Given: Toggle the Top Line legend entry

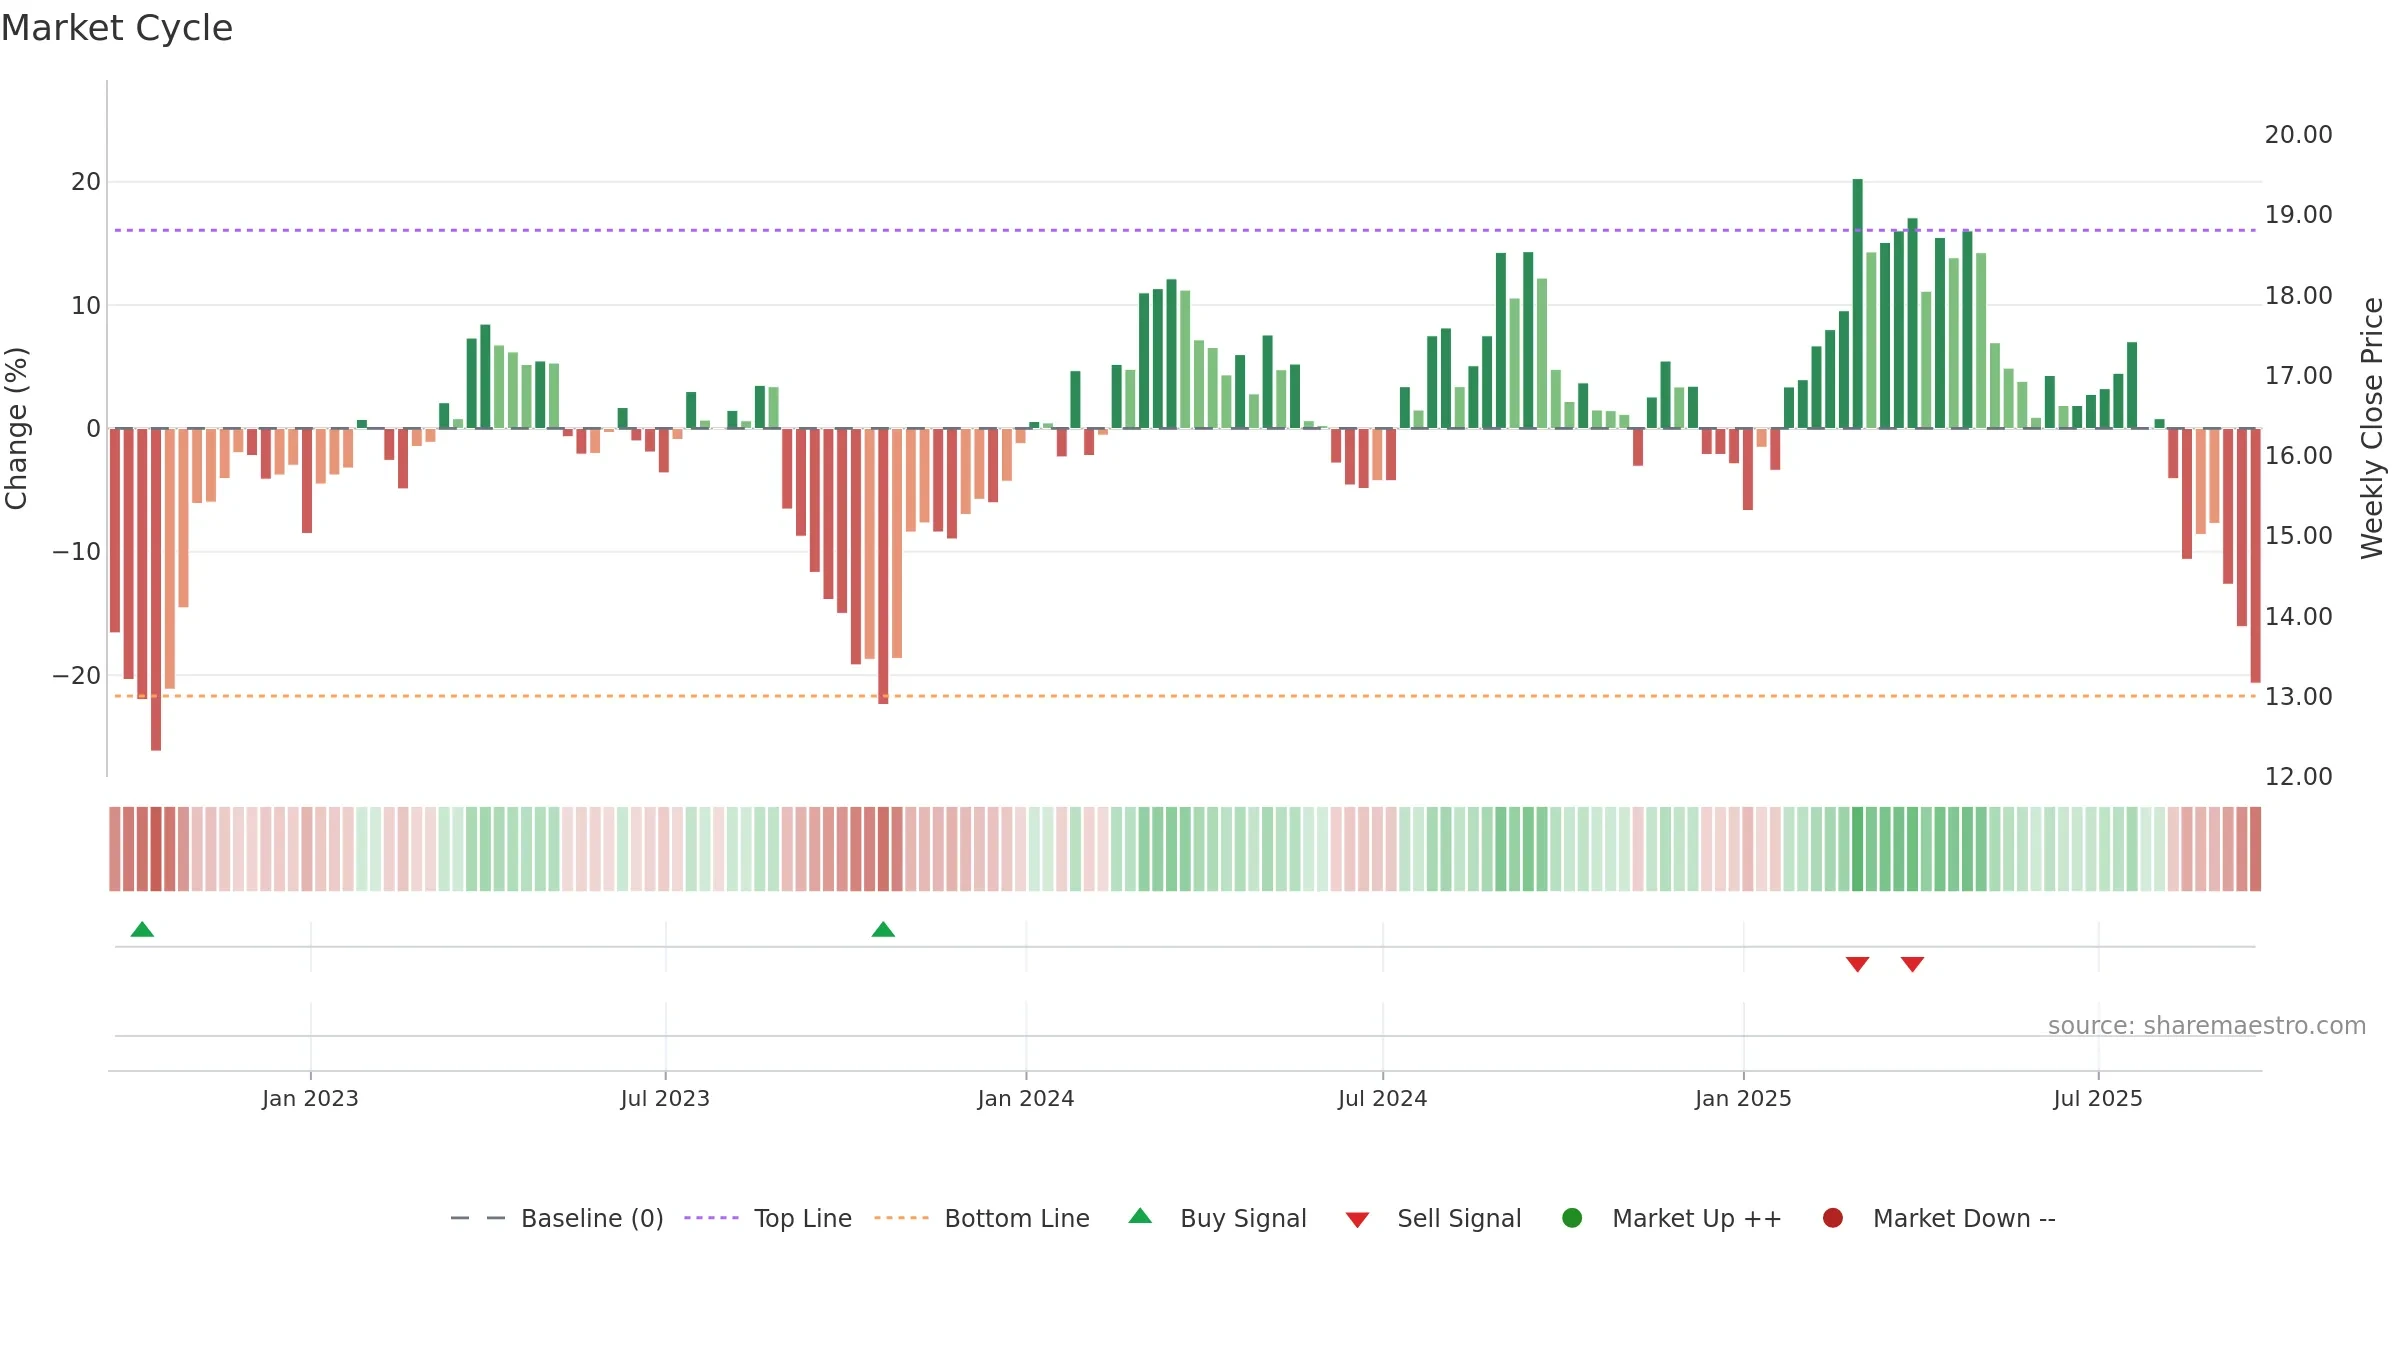Looking at the screenshot, I should click(768, 1219).
